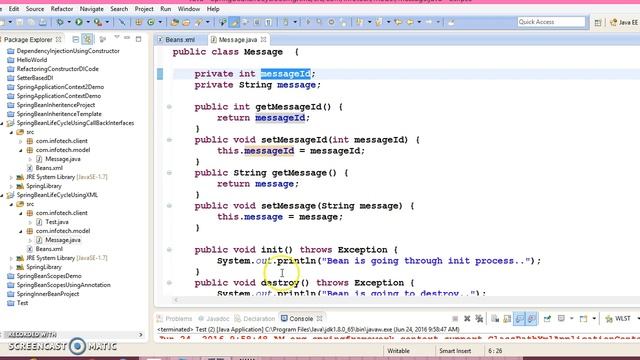Select SpringInnerBeanProject in Package Explorer
This screenshot has width=640, height=360.
48,294
